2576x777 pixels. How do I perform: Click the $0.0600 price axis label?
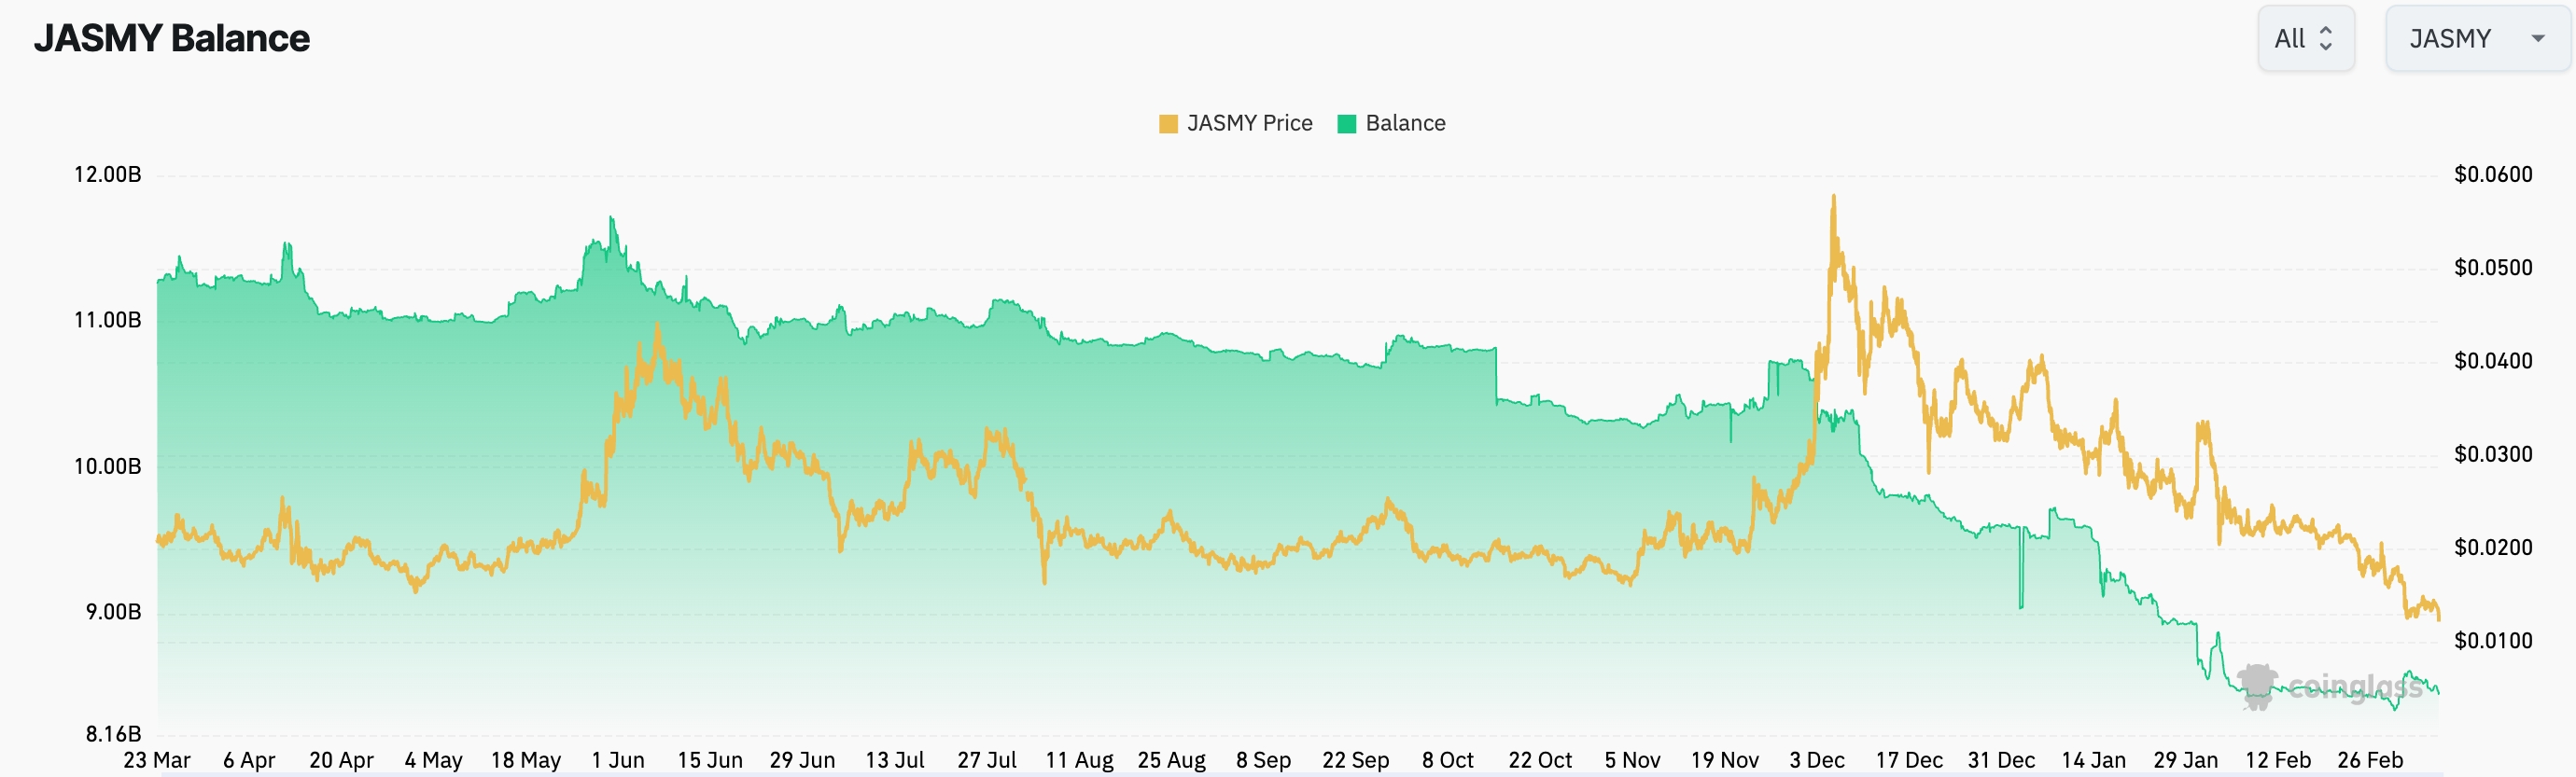[x=2492, y=174]
